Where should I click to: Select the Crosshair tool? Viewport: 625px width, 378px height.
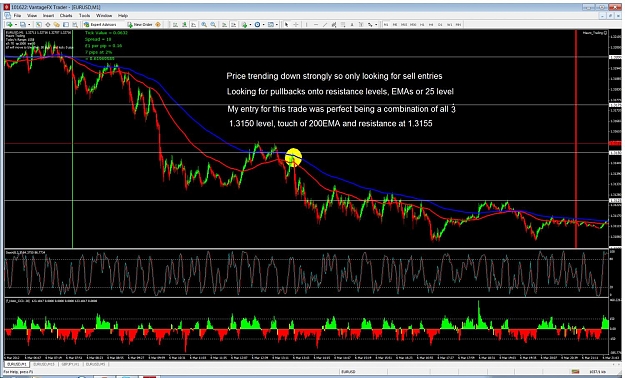pos(296,25)
